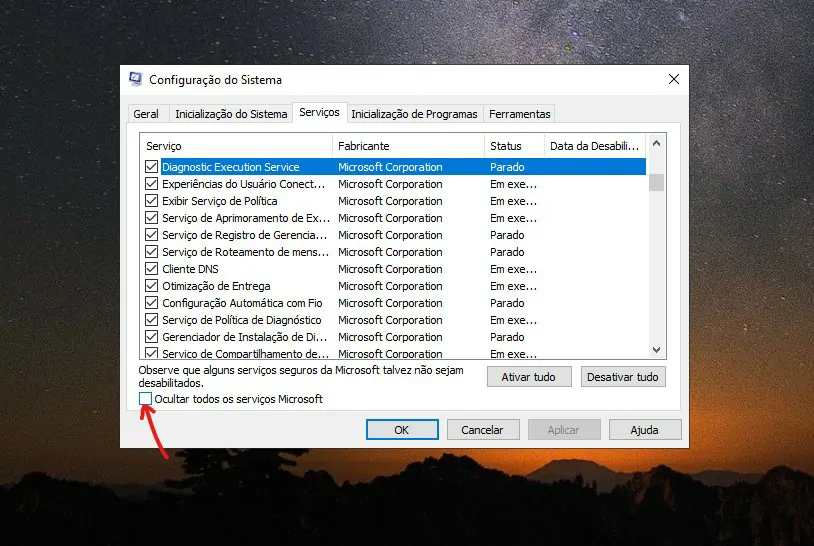
Task: Click Em exe... status in Otimização de Entrega row
Action: tap(513, 286)
